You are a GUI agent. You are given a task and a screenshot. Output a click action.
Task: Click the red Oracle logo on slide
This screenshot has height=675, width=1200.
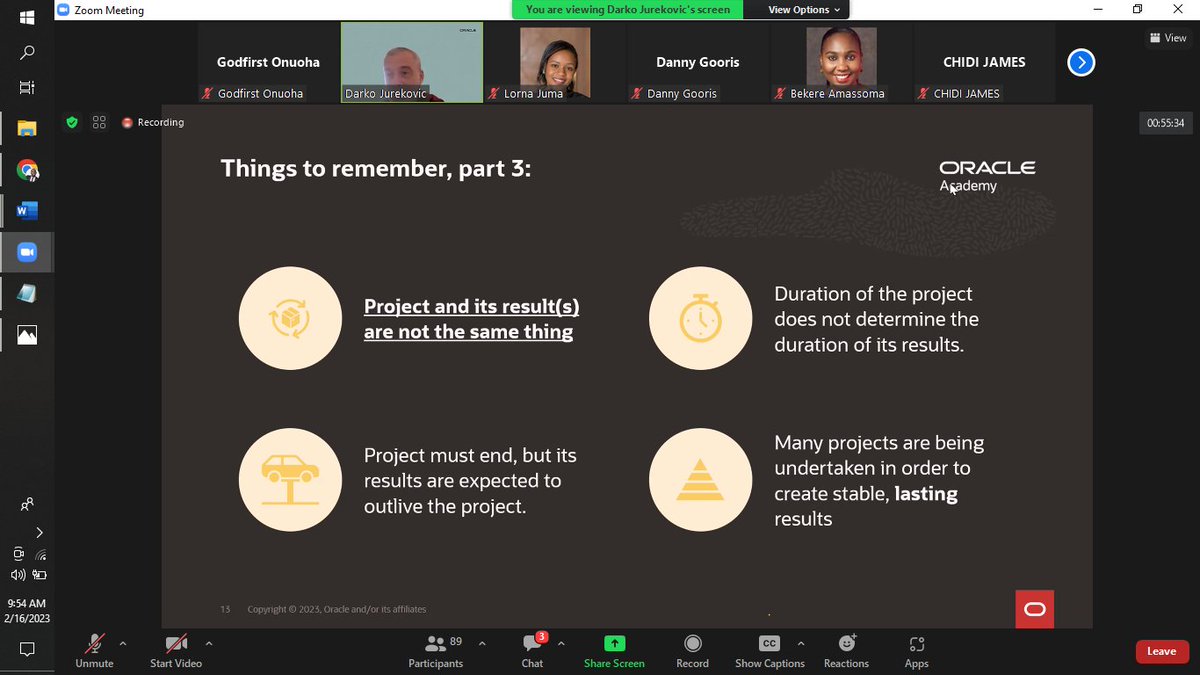(1035, 609)
